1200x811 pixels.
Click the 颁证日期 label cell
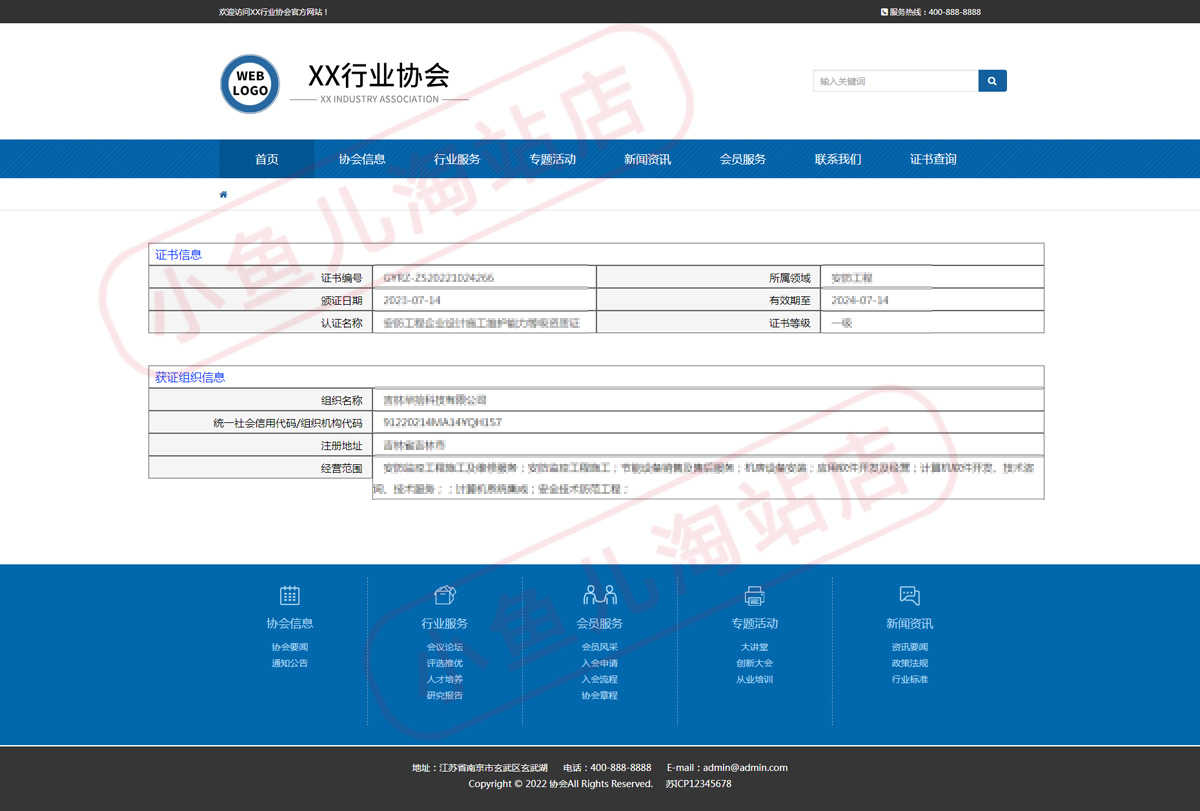(x=260, y=300)
